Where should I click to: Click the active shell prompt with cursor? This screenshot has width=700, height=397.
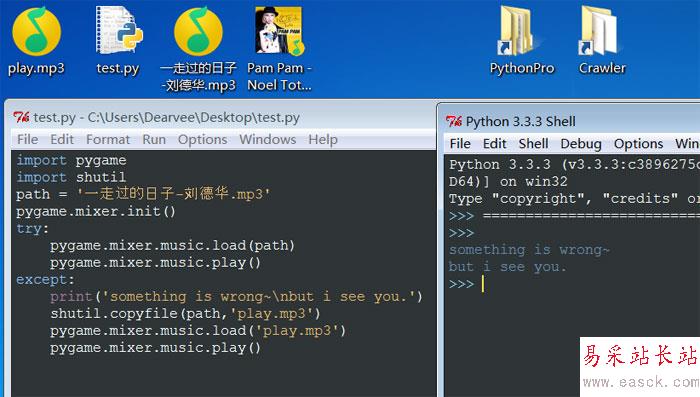(x=467, y=284)
